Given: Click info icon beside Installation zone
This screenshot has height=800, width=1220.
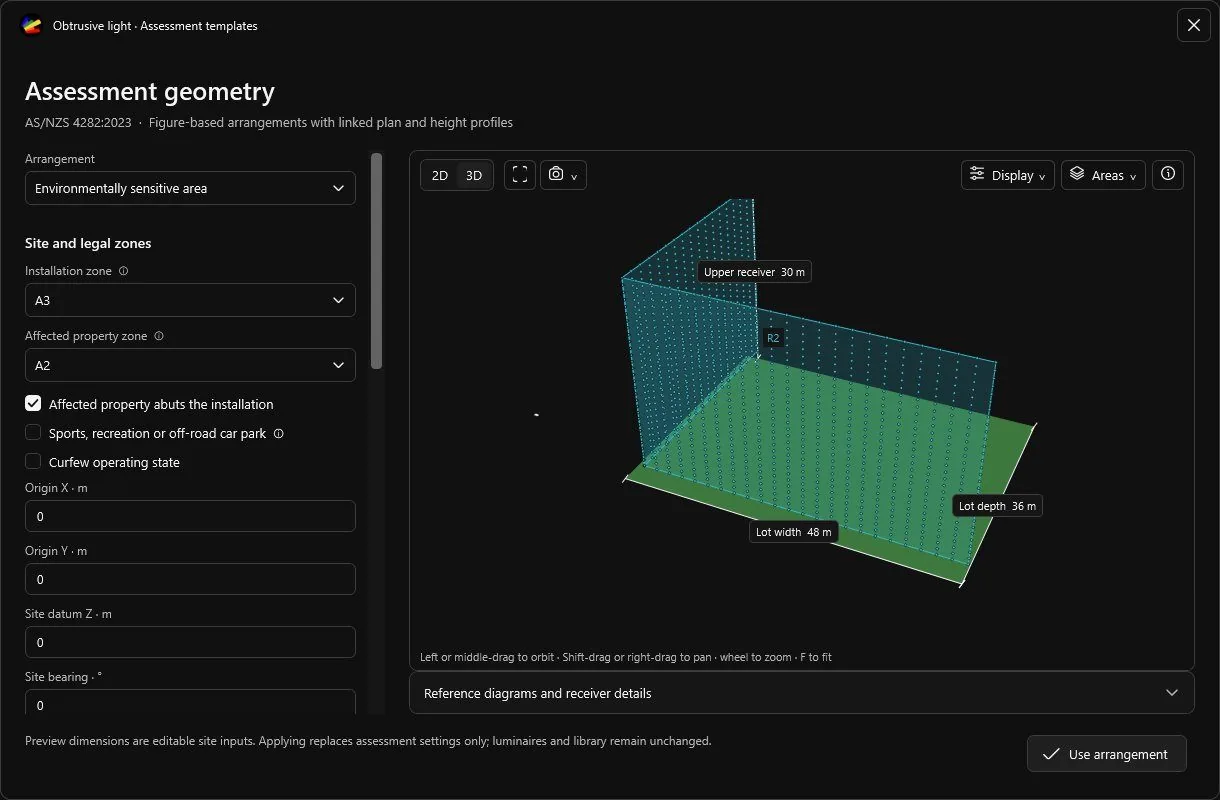Looking at the screenshot, I should point(124,271).
